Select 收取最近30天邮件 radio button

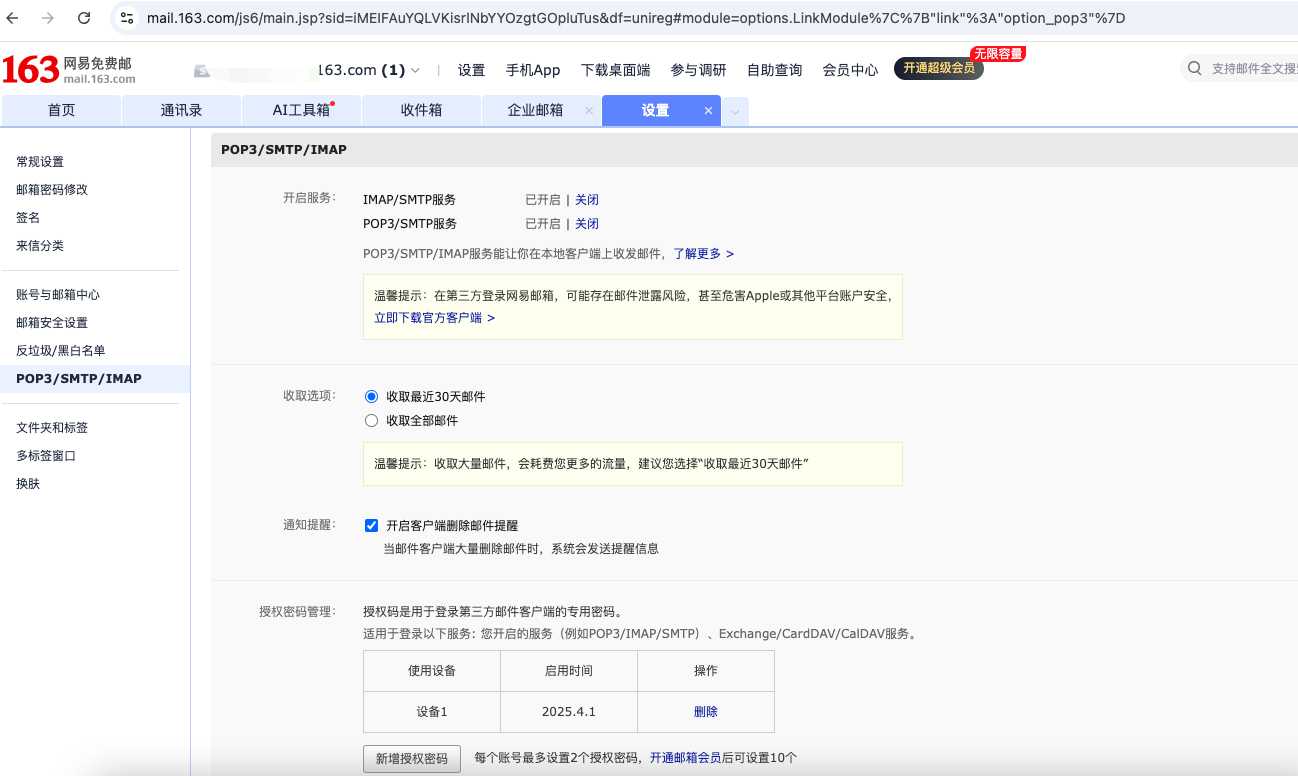pyautogui.click(x=372, y=397)
